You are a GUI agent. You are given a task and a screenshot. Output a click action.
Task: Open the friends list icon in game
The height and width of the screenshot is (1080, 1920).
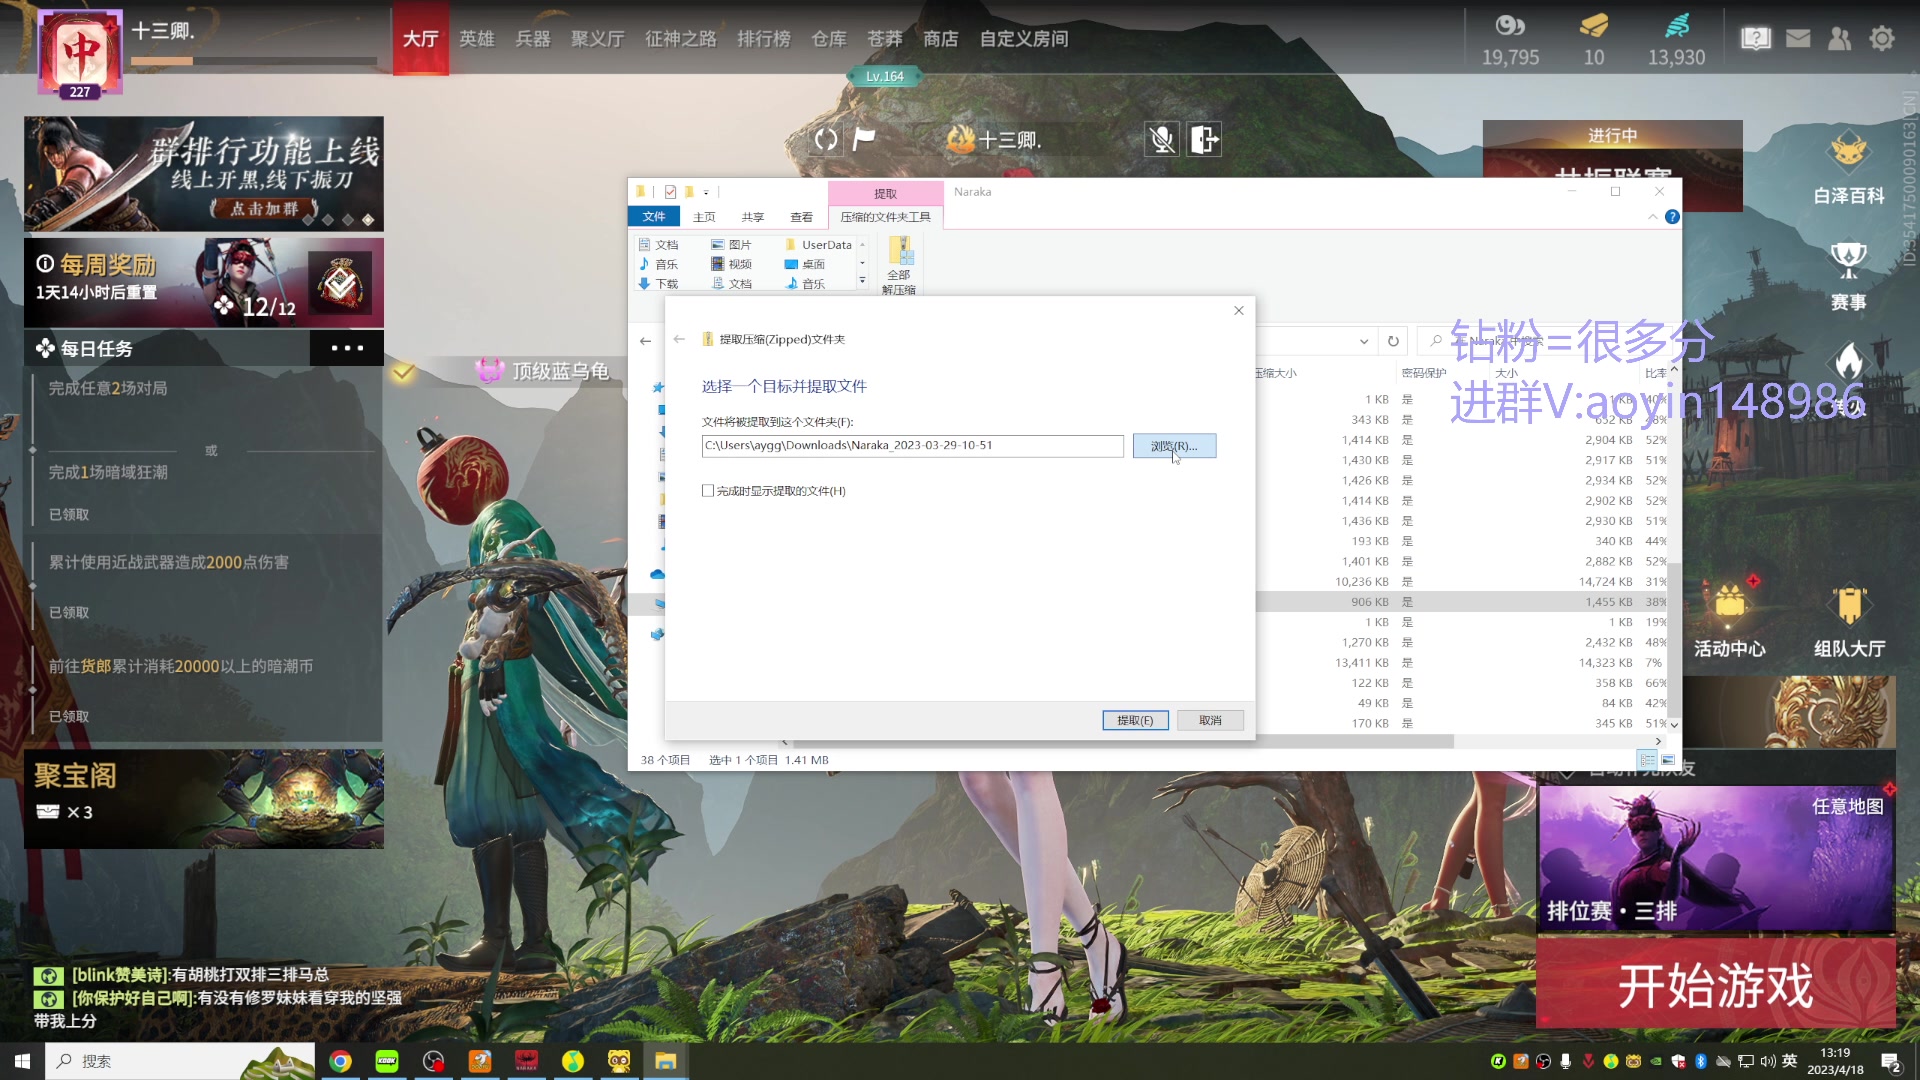click(1839, 39)
